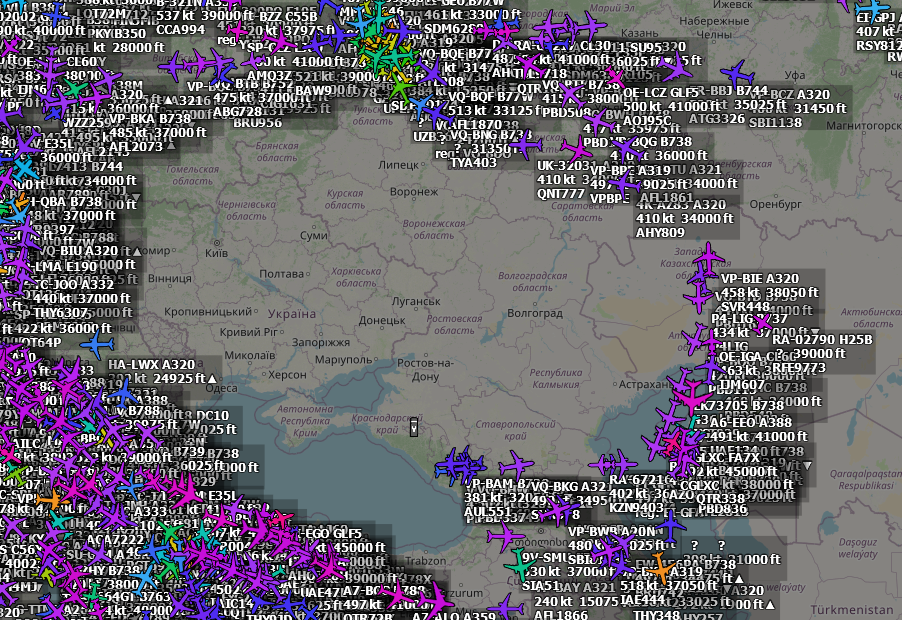This screenshot has width=902, height=620.
Task: Click the A6-EEO A388 label
Action: [750, 422]
